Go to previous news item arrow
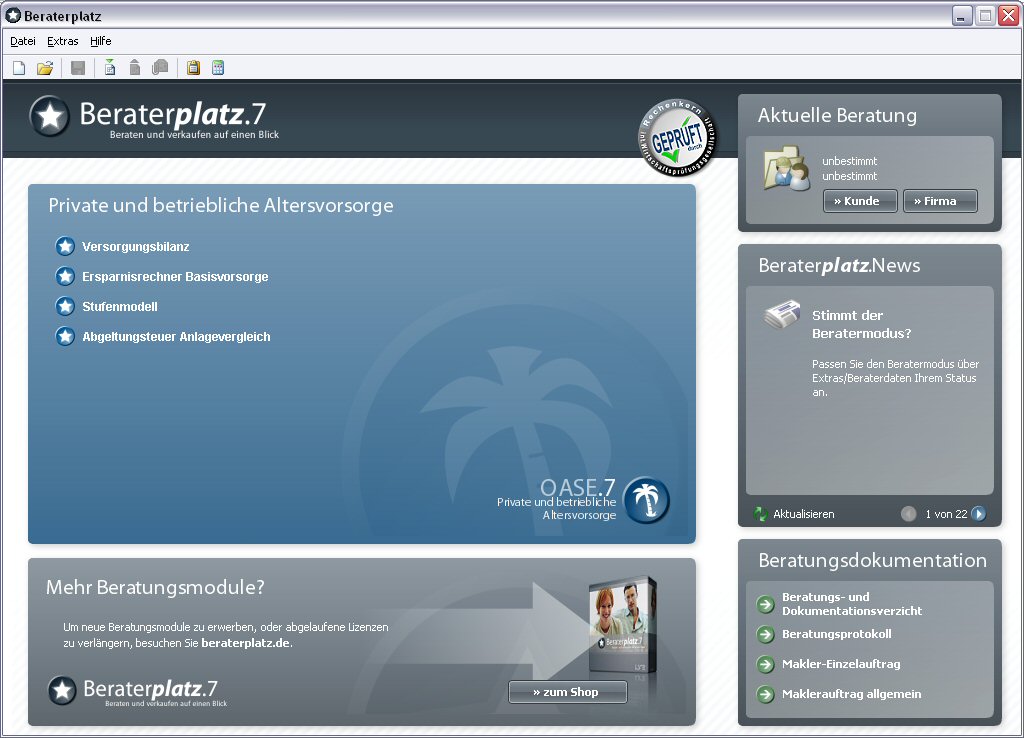This screenshot has height=738, width=1024. 908,514
